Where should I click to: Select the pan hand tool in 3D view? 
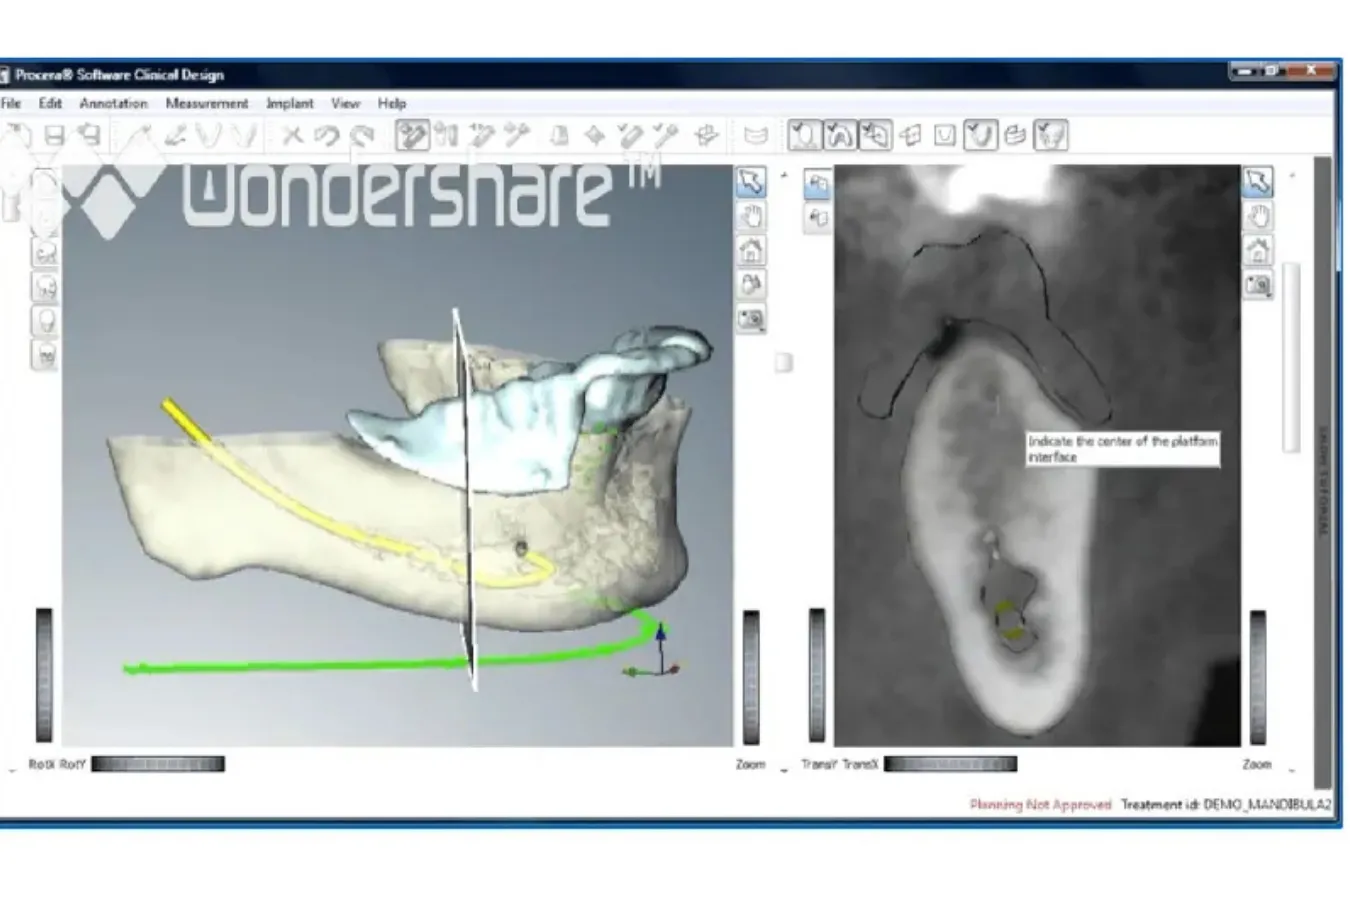(751, 217)
